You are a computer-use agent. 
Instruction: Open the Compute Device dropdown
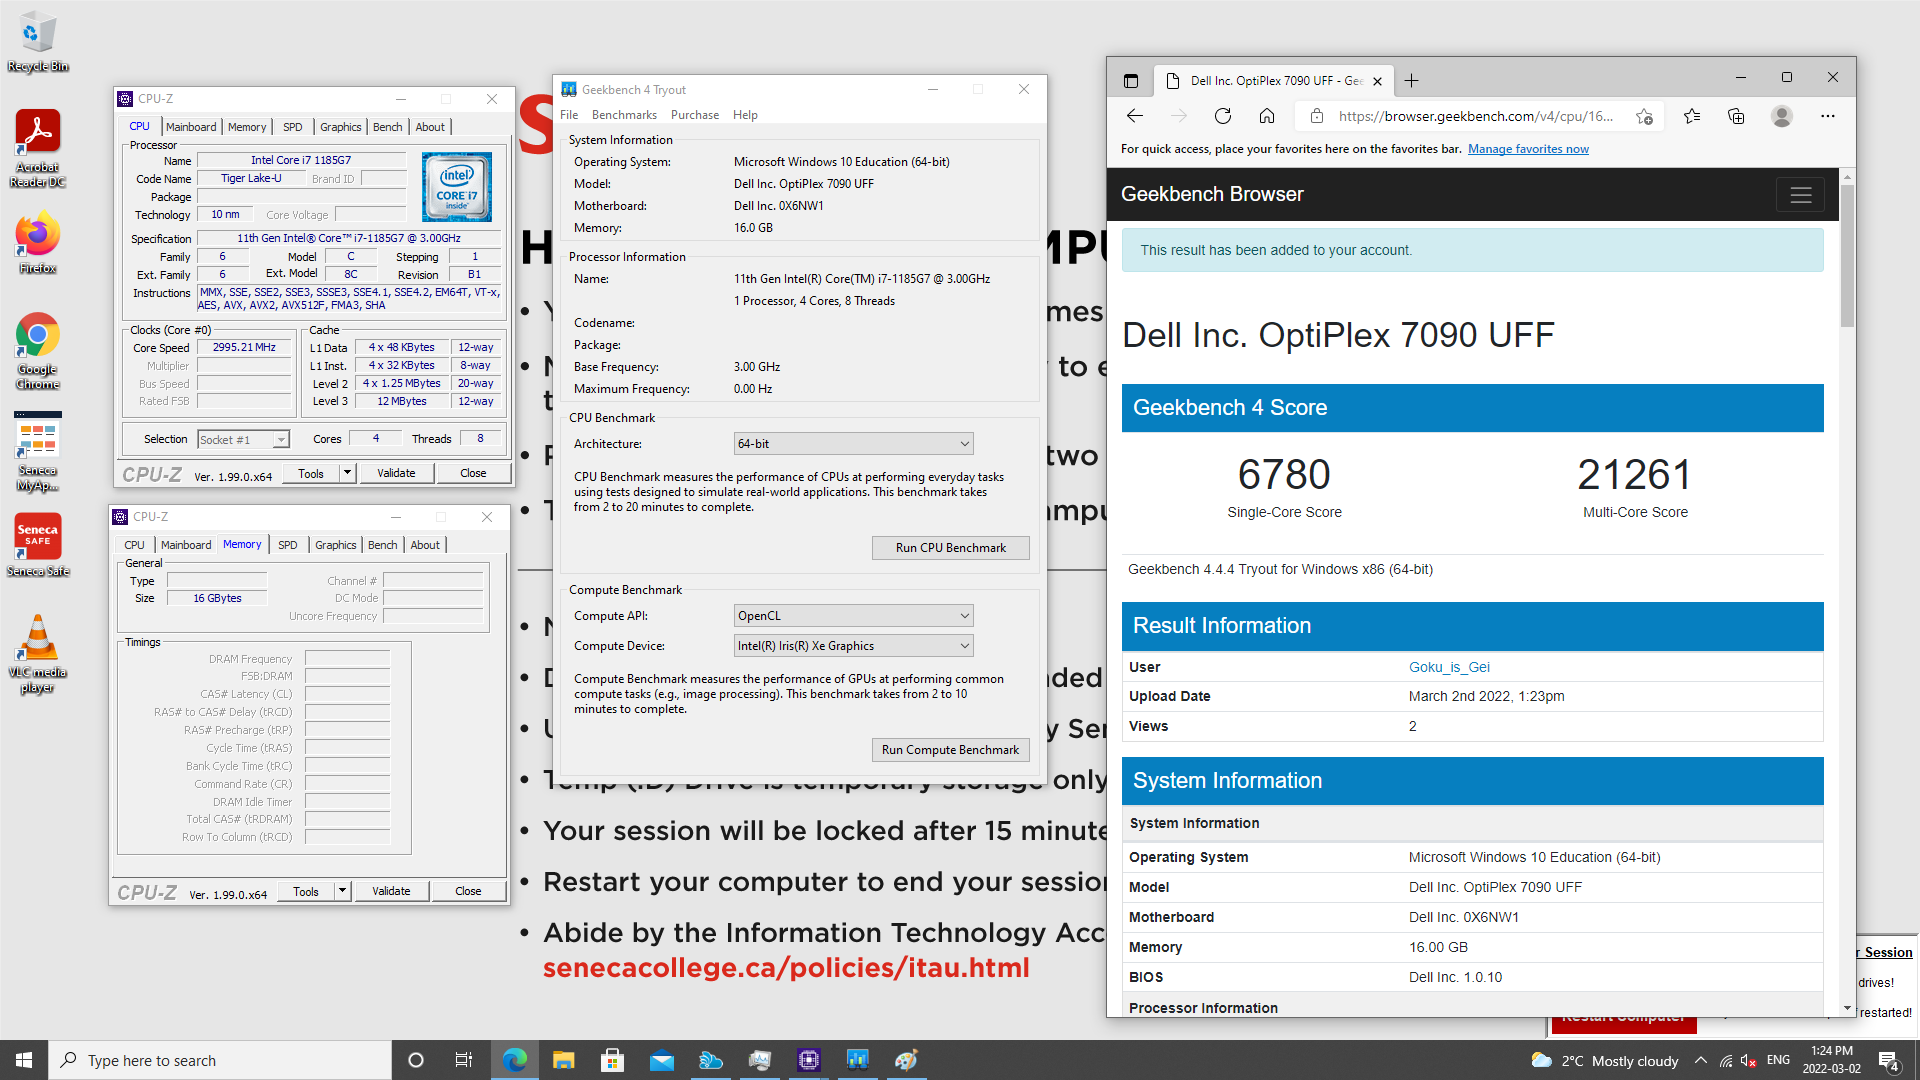pos(853,646)
